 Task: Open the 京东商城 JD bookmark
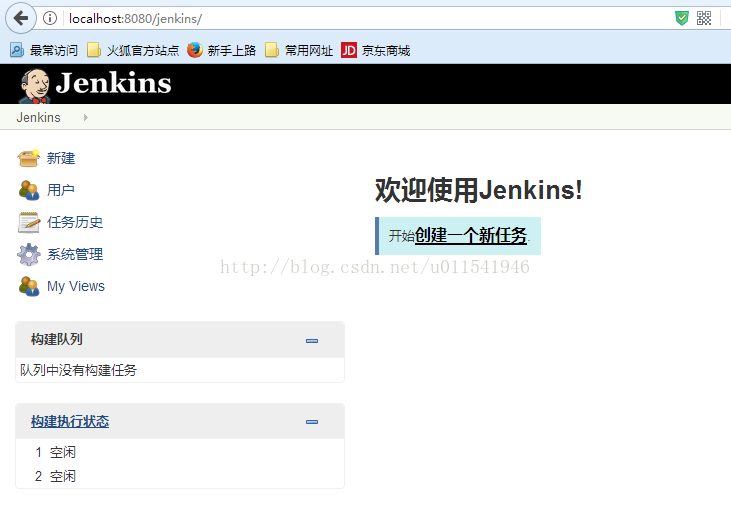(x=375, y=50)
